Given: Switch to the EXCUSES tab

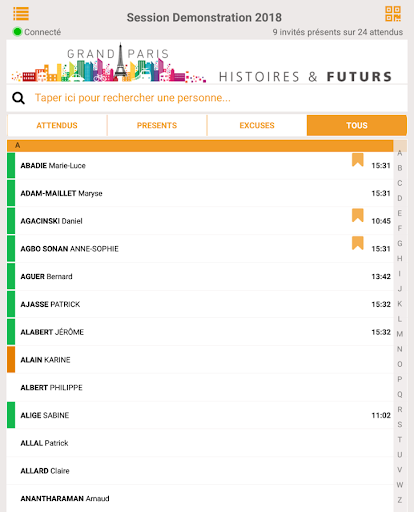Looking at the screenshot, I should [257, 125].
